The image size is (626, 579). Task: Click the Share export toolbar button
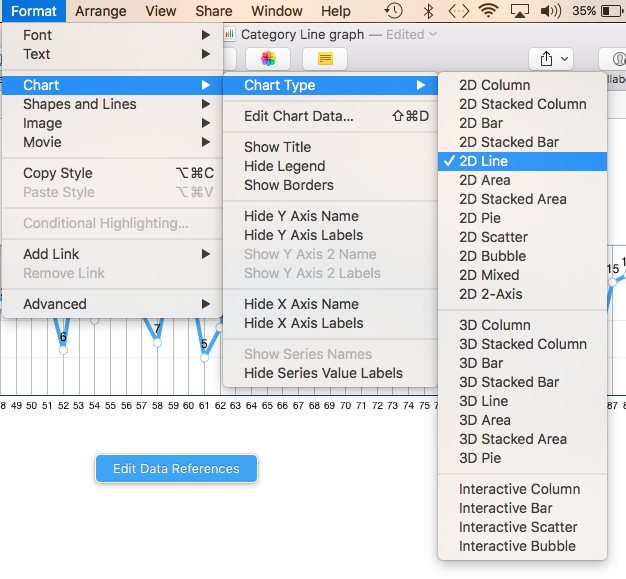tap(550, 59)
